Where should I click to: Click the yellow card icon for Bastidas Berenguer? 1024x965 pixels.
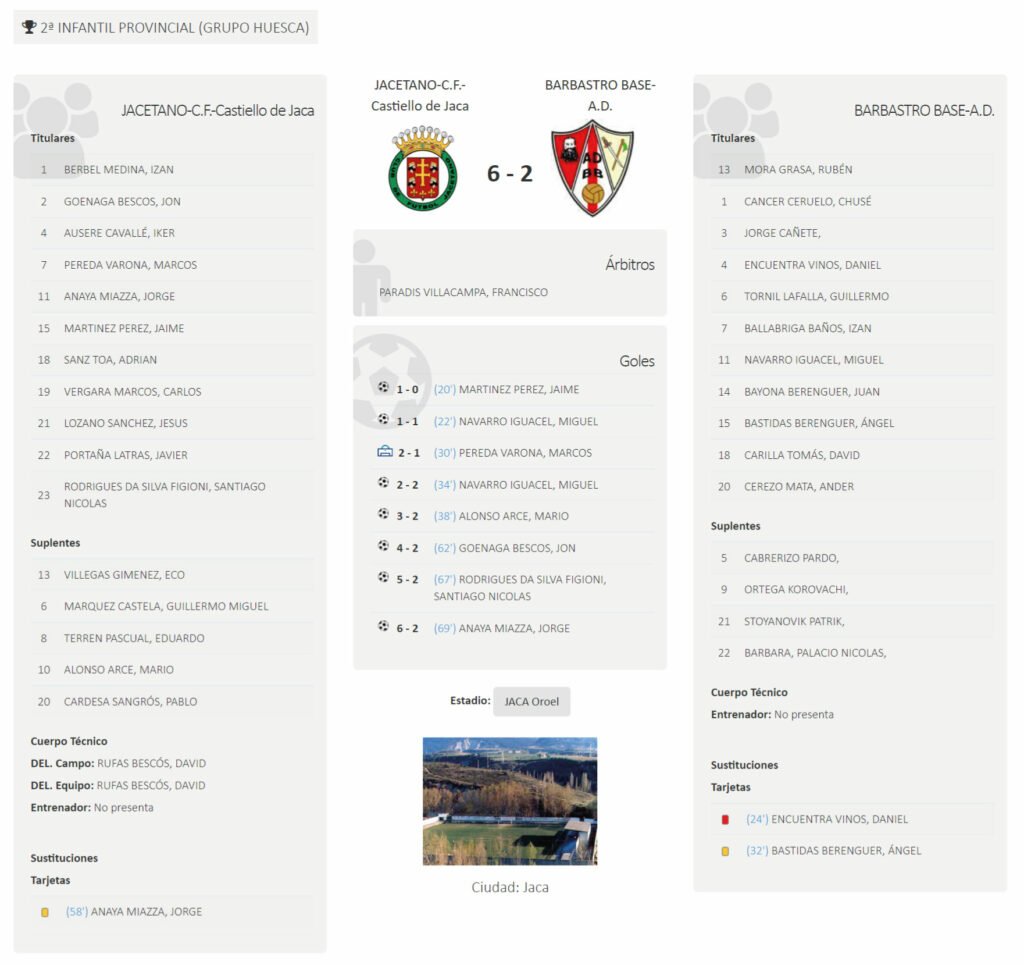[725, 851]
